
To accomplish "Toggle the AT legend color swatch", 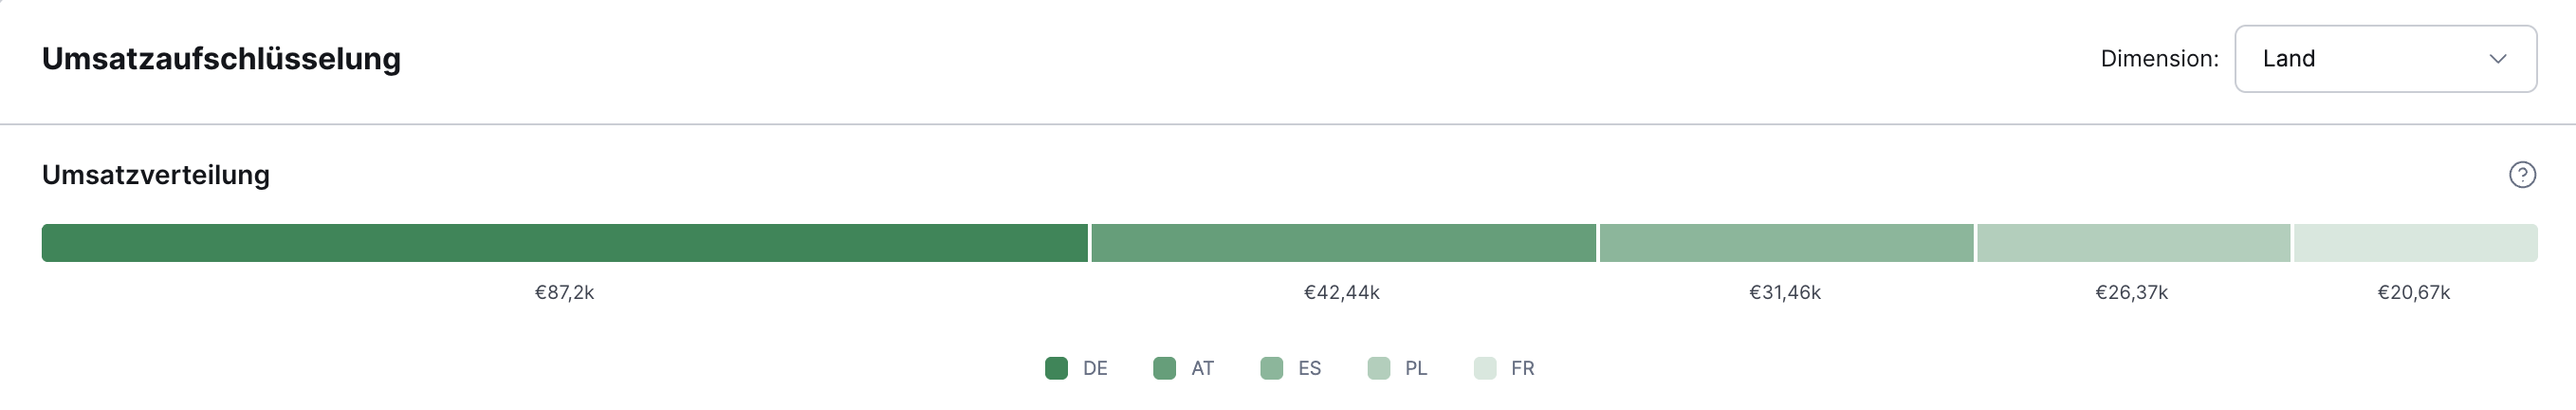I will point(1164,368).
